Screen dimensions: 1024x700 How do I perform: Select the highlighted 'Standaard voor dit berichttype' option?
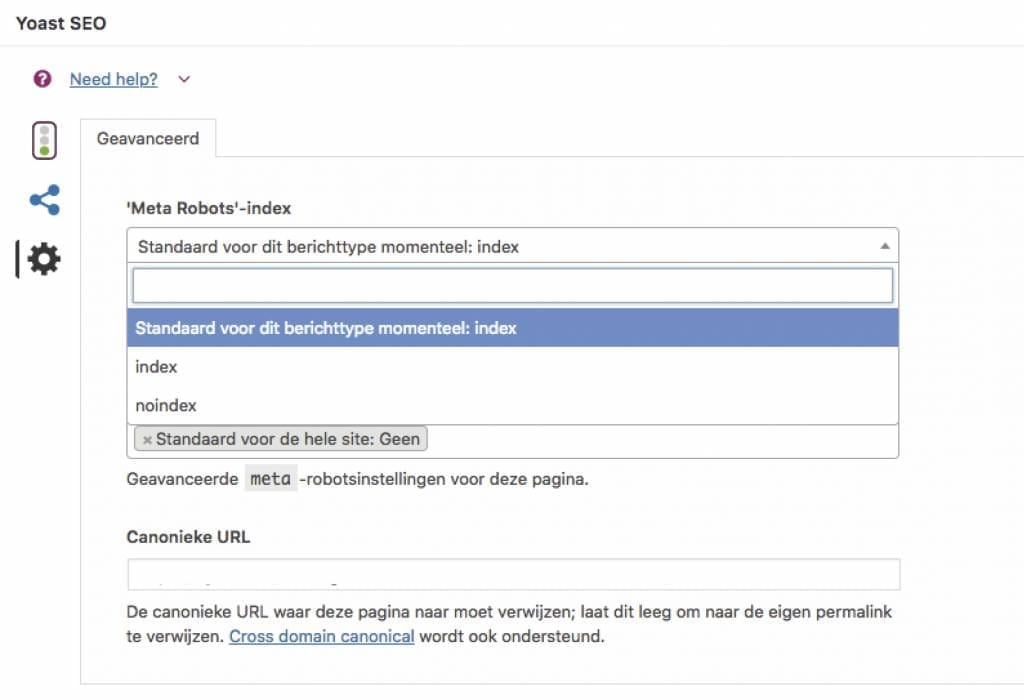[512, 327]
